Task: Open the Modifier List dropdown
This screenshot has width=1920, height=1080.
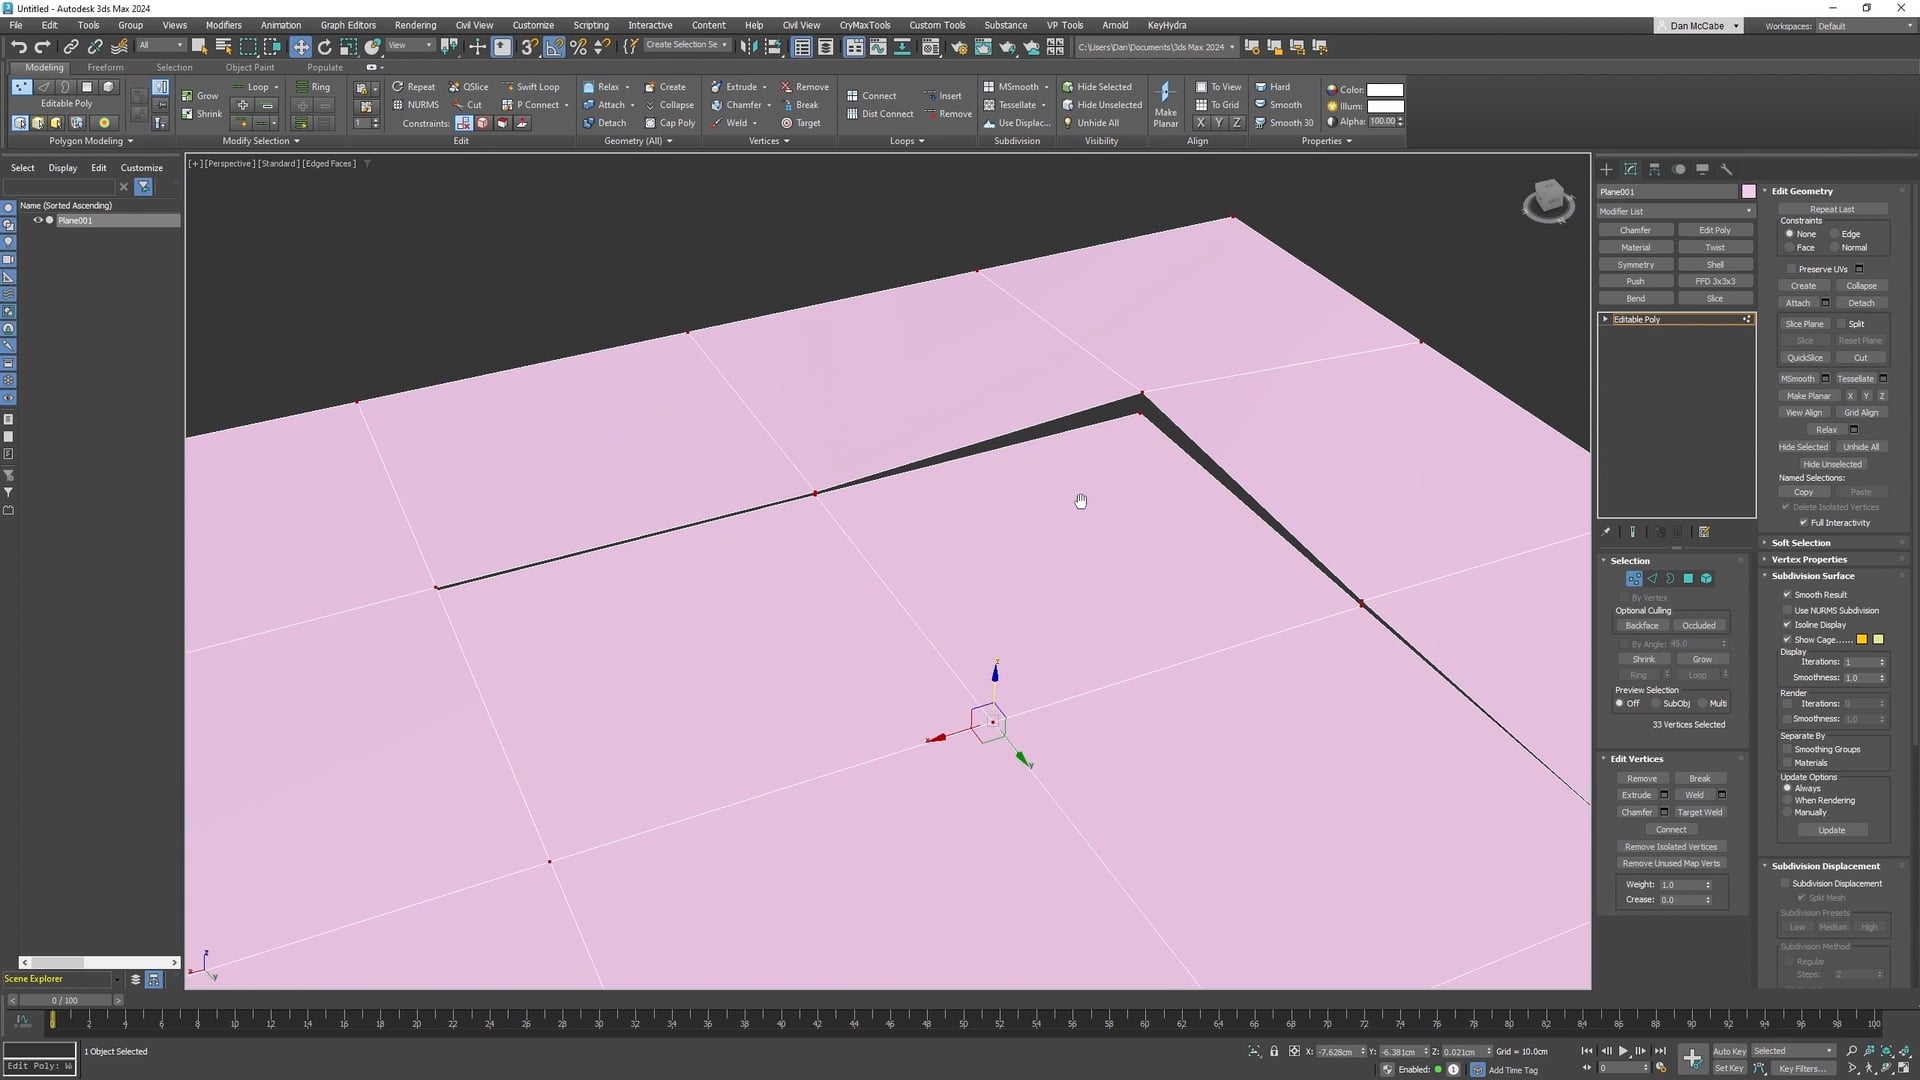Action: (1675, 211)
